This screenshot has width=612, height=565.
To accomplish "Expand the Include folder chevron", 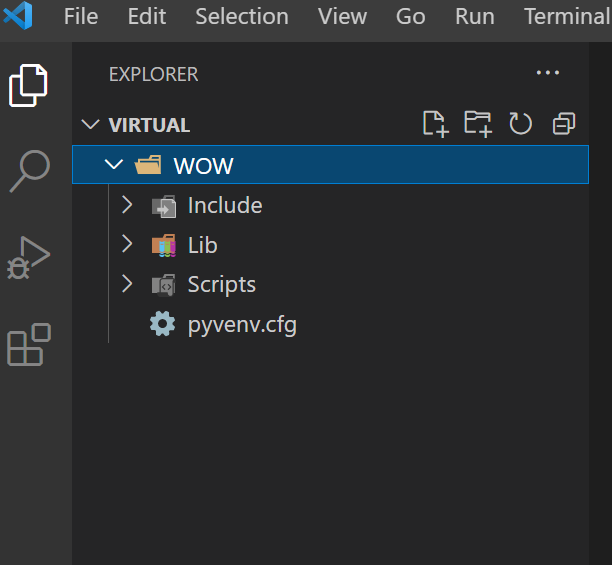I will click(127, 205).
